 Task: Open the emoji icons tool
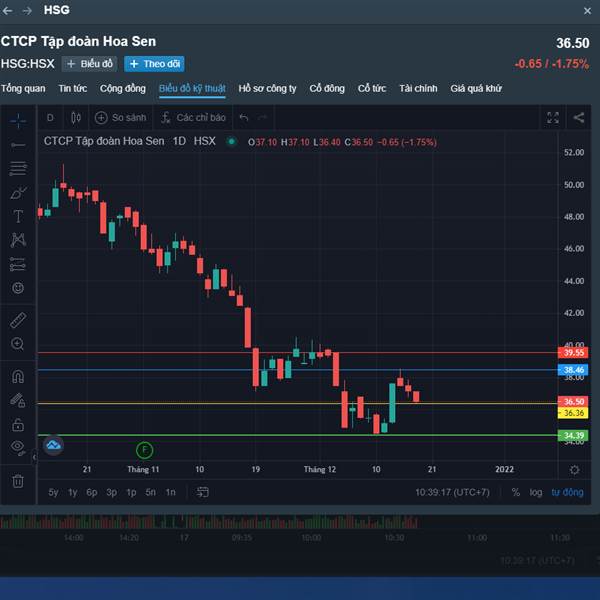point(18,288)
